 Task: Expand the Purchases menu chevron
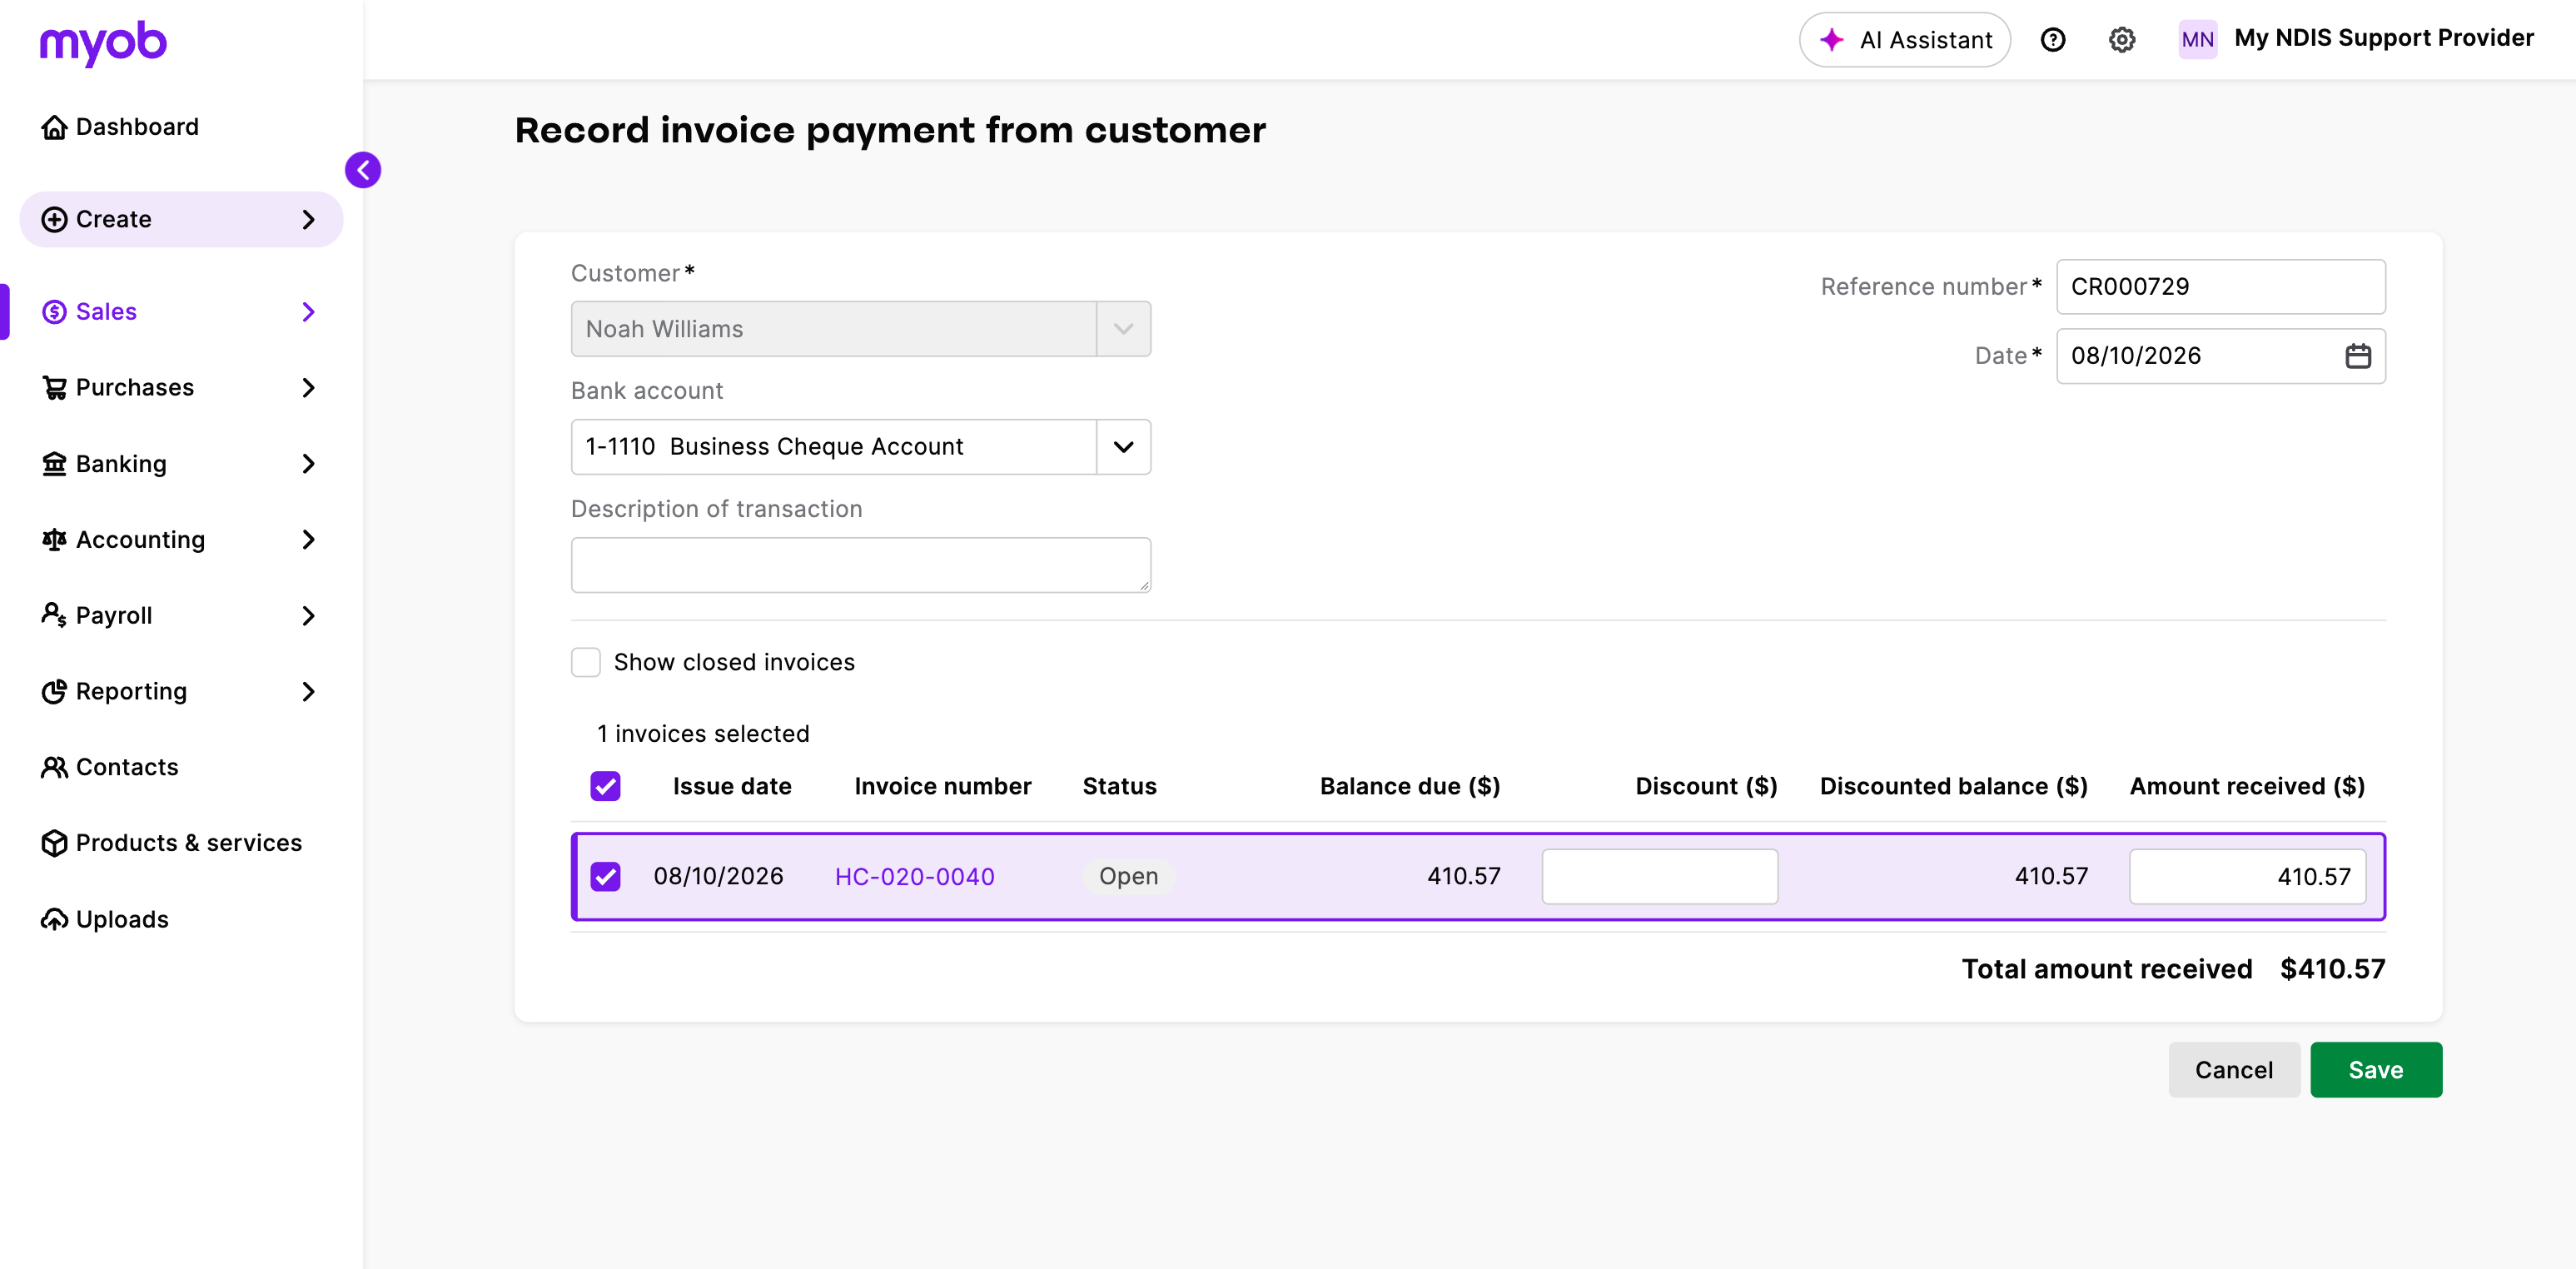tap(308, 388)
